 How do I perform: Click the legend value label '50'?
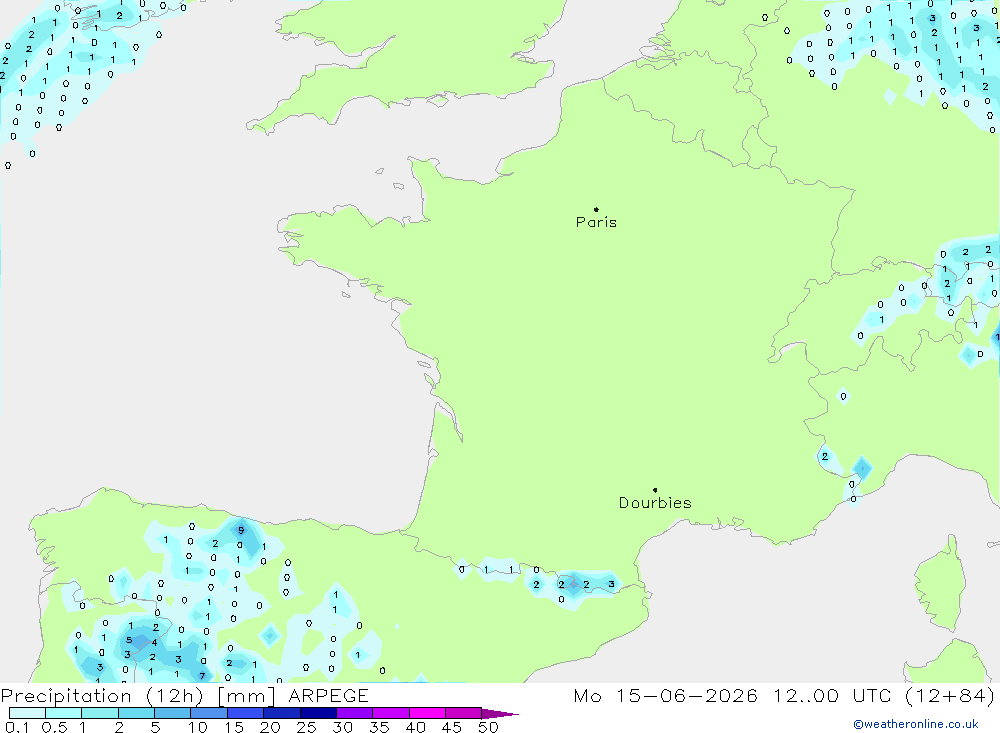[x=488, y=727]
